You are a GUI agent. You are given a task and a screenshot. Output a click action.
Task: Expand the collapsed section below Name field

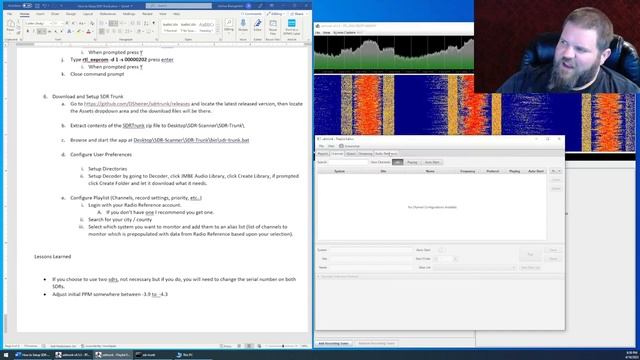[x=319, y=276]
